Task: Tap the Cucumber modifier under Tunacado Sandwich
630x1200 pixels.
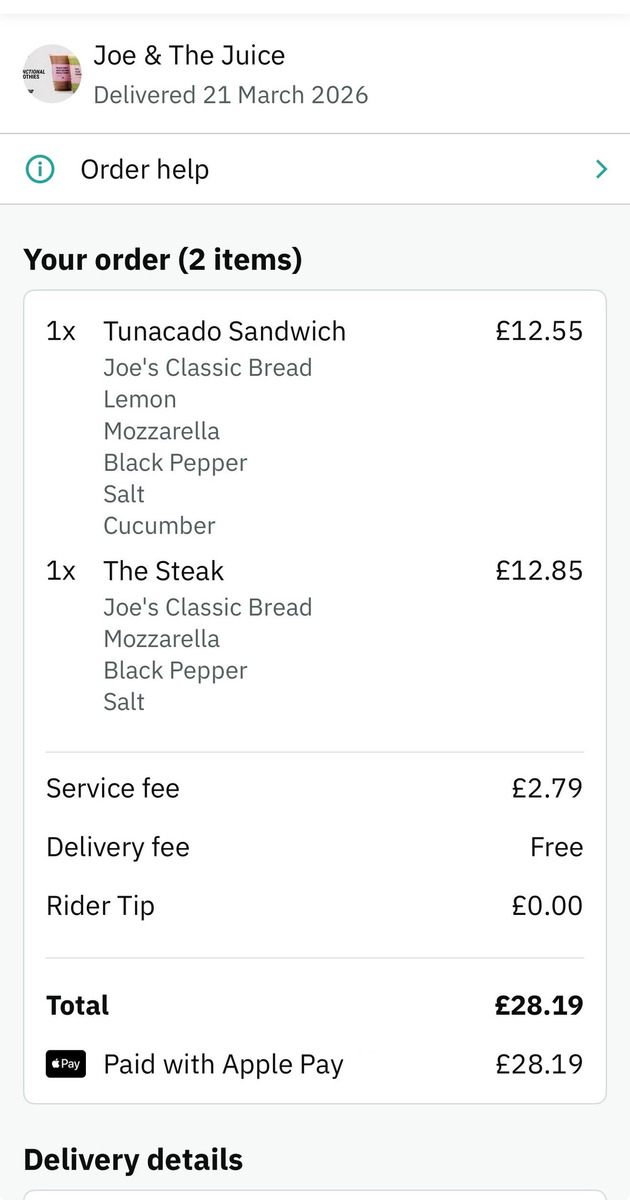Action: coord(159,526)
